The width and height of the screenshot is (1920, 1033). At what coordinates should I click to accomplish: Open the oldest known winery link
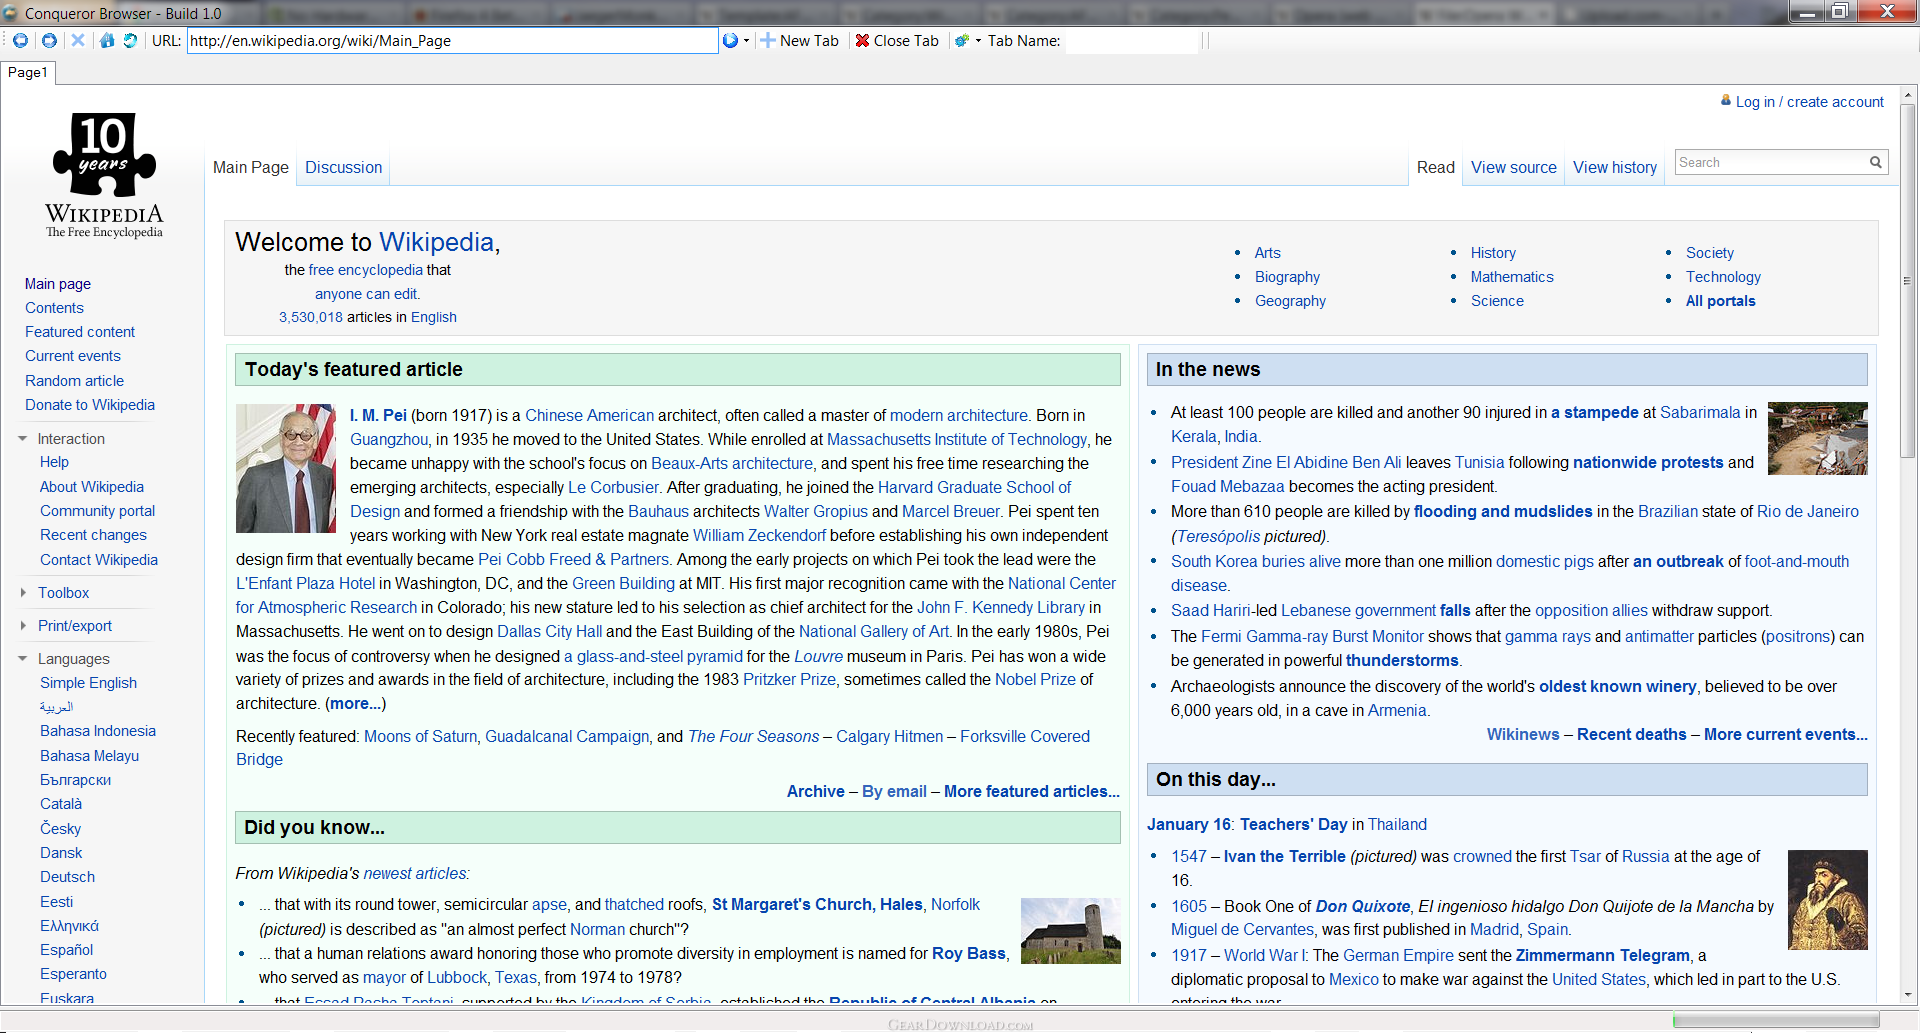coord(1617,686)
